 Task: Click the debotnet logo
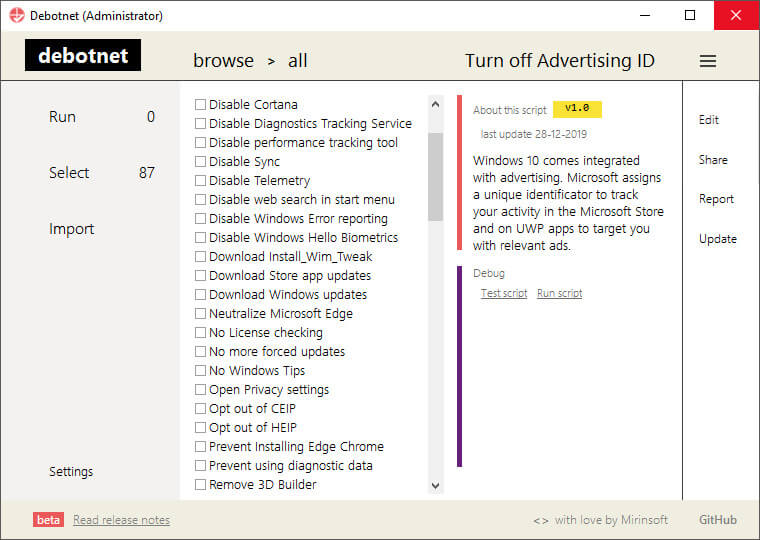click(x=83, y=55)
